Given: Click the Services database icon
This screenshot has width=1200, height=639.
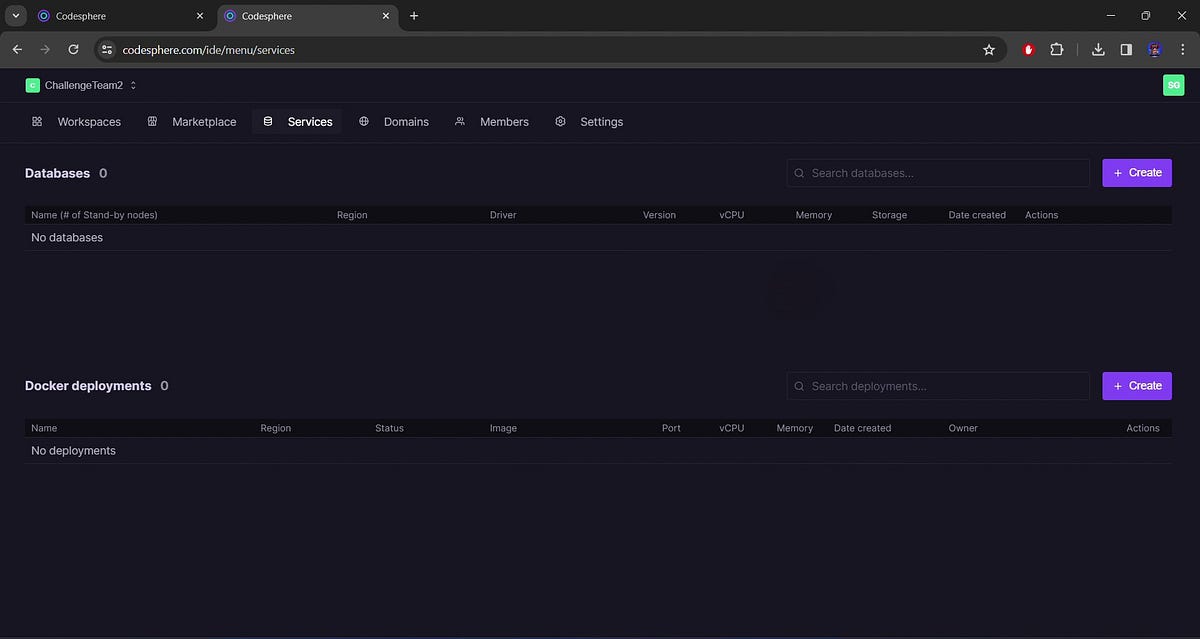Looking at the screenshot, I should coord(267,121).
